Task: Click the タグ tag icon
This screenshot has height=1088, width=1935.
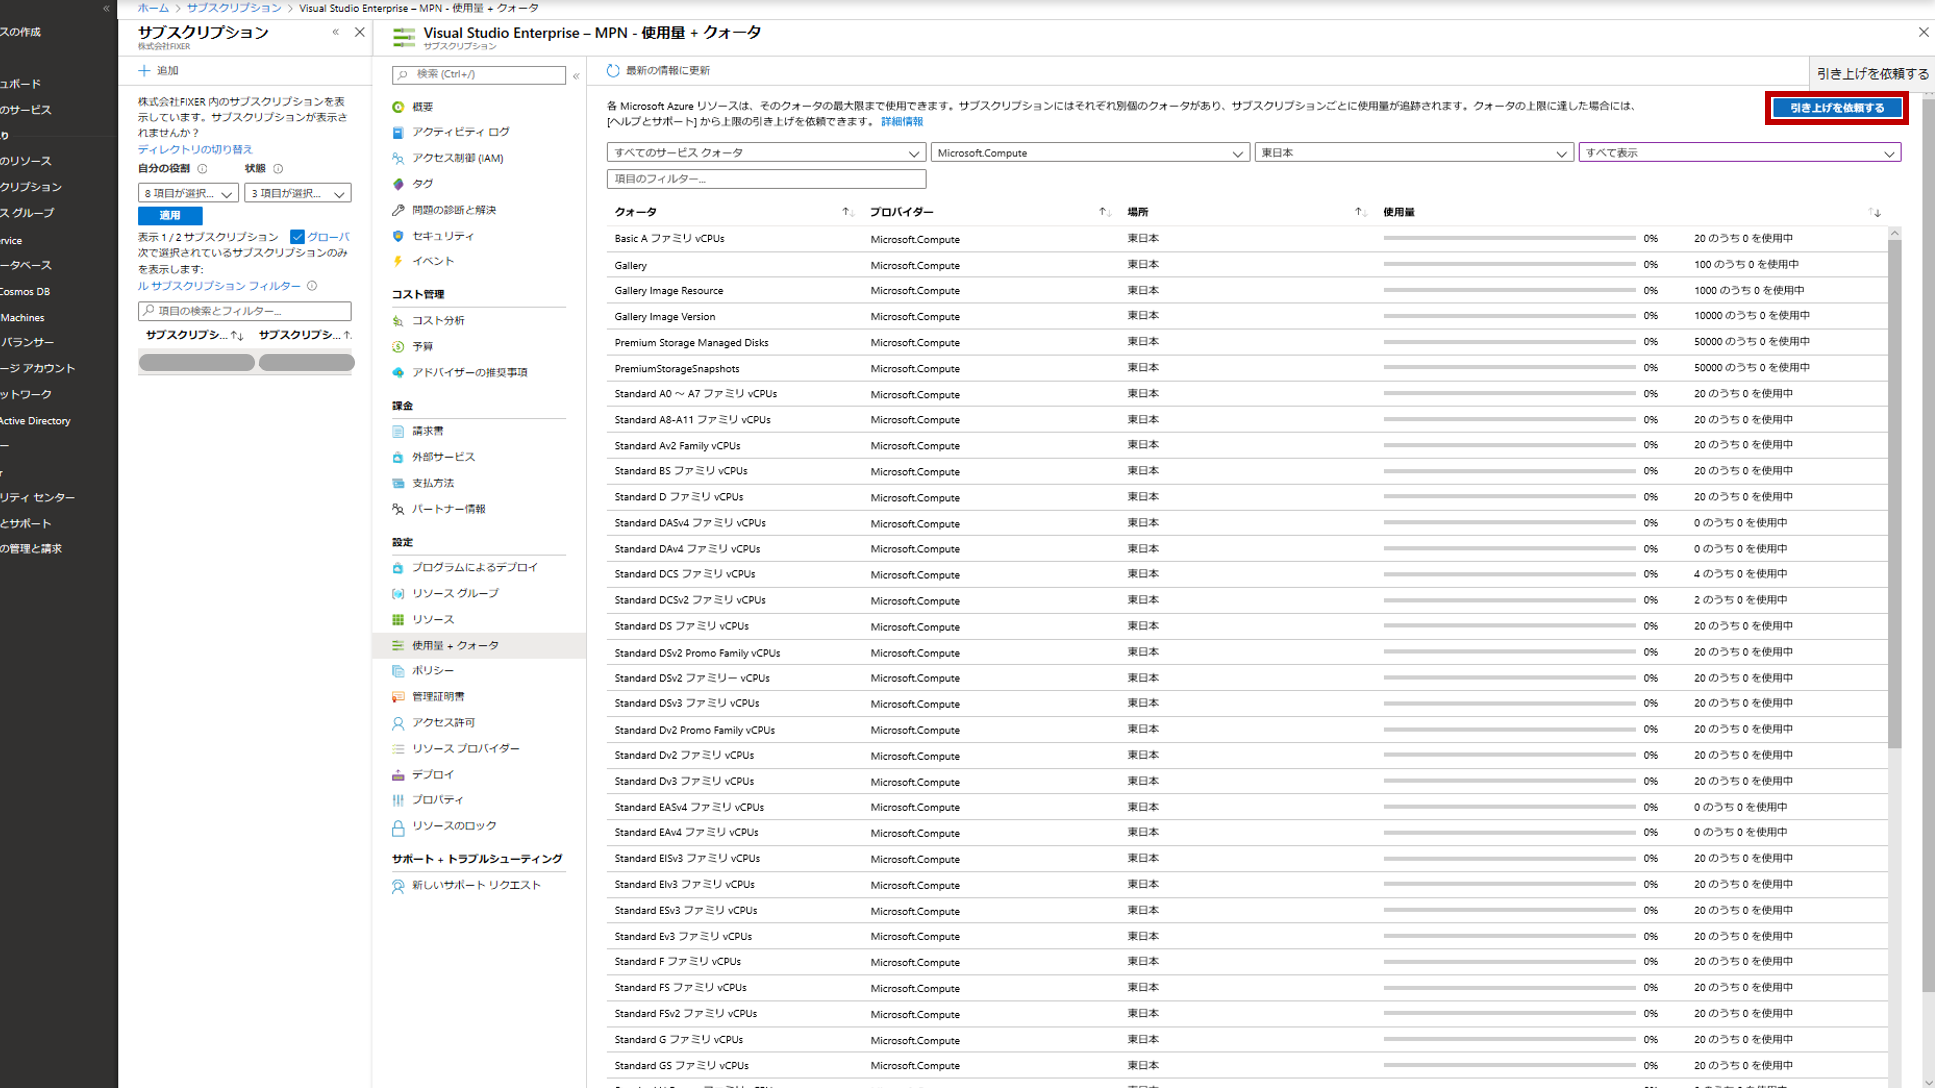Action: tap(398, 184)
